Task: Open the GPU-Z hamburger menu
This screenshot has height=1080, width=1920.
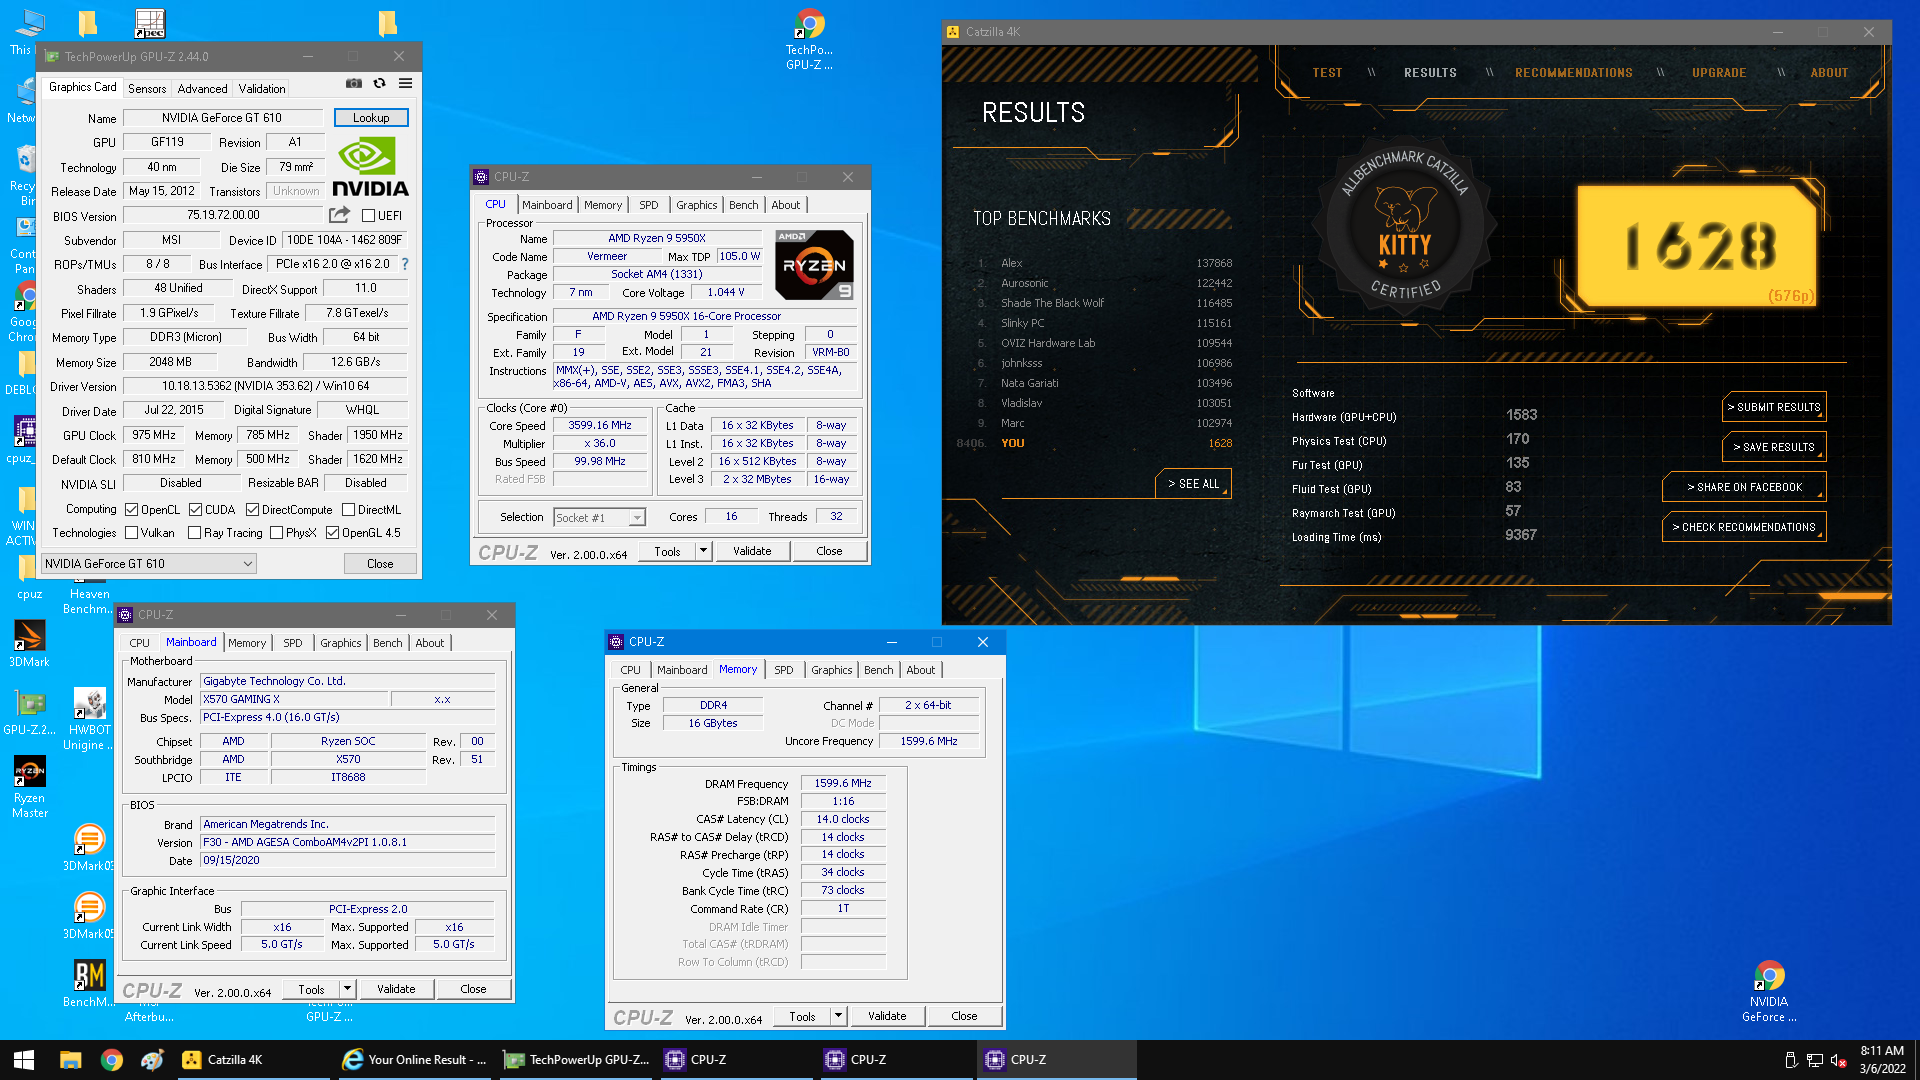Action: click(x=405, y=84)
